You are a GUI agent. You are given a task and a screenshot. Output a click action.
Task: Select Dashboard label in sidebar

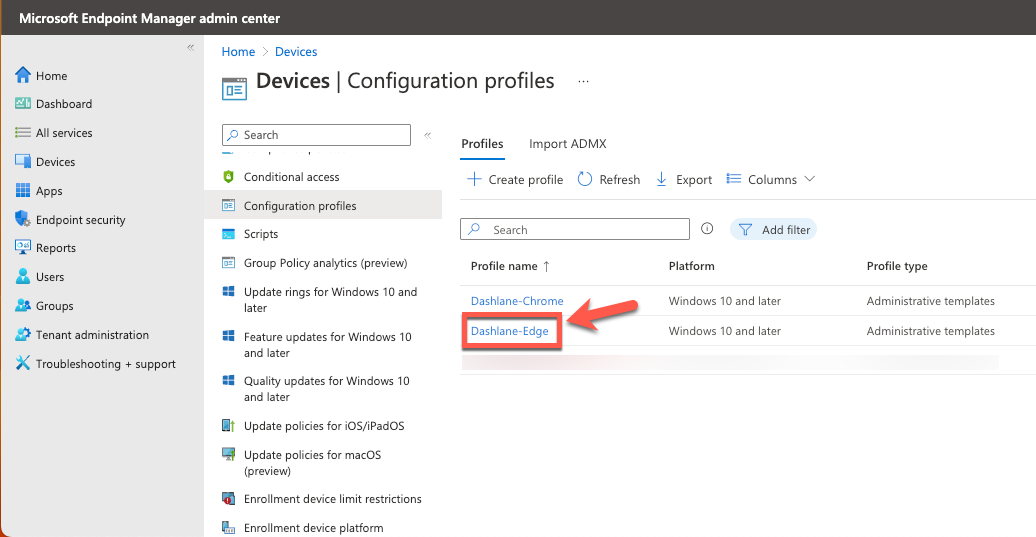tap(64, 104)
